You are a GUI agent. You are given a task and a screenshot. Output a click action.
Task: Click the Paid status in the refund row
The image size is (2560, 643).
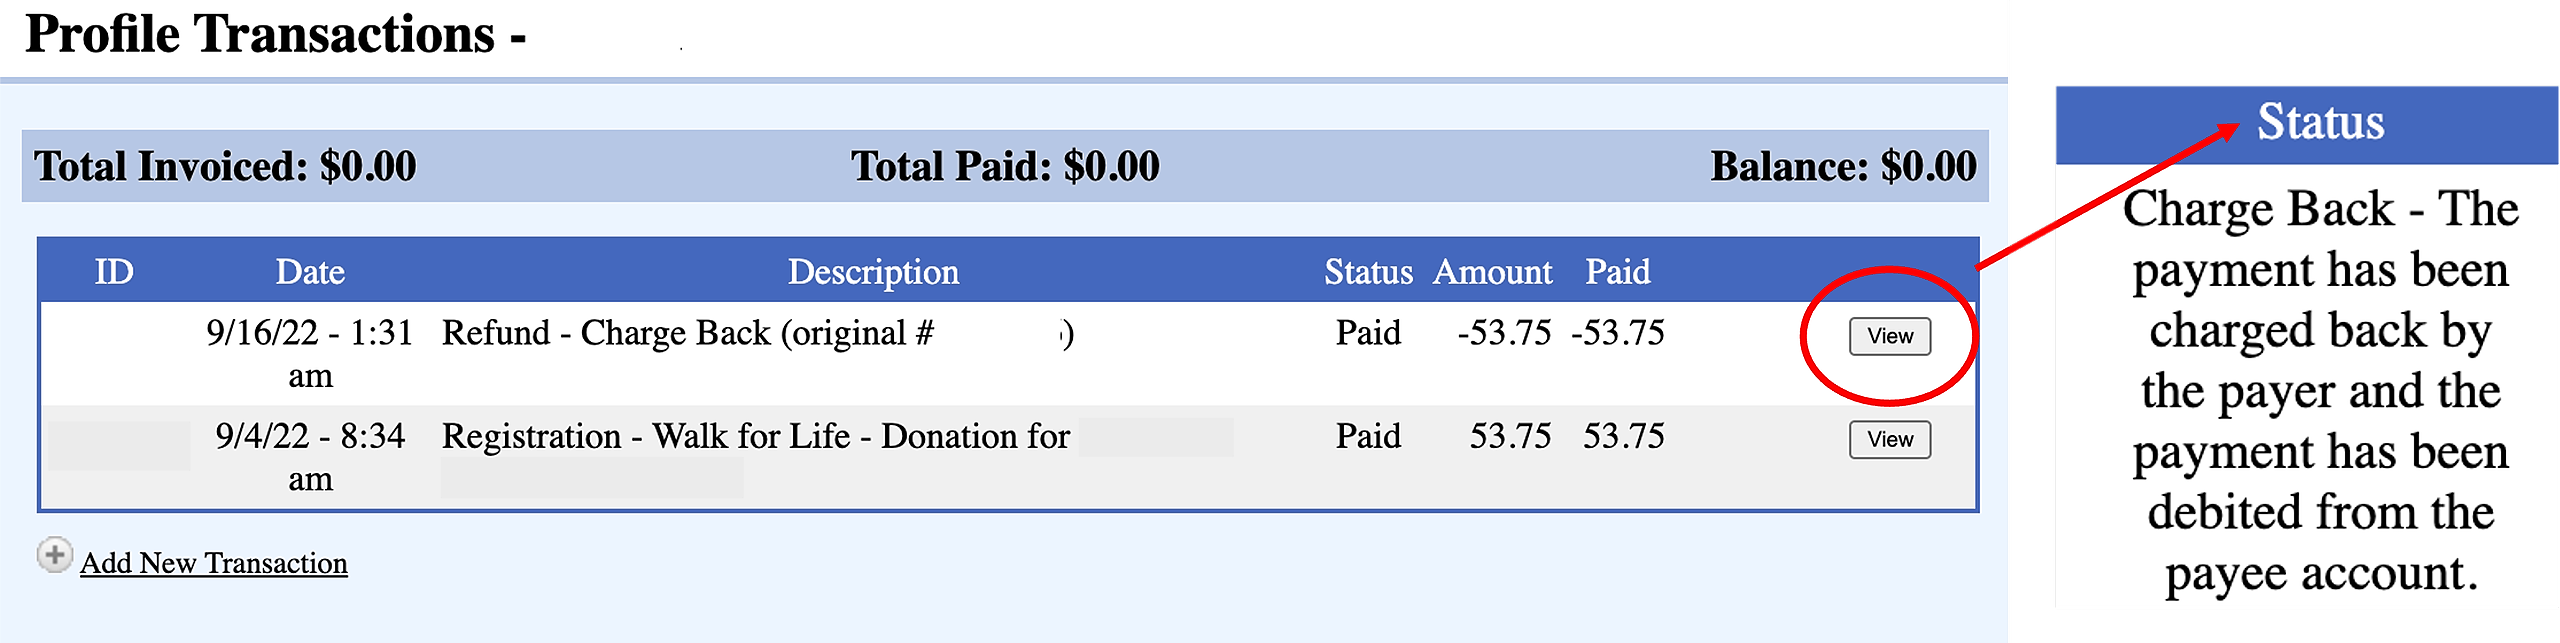click(x=1368, y=333)
